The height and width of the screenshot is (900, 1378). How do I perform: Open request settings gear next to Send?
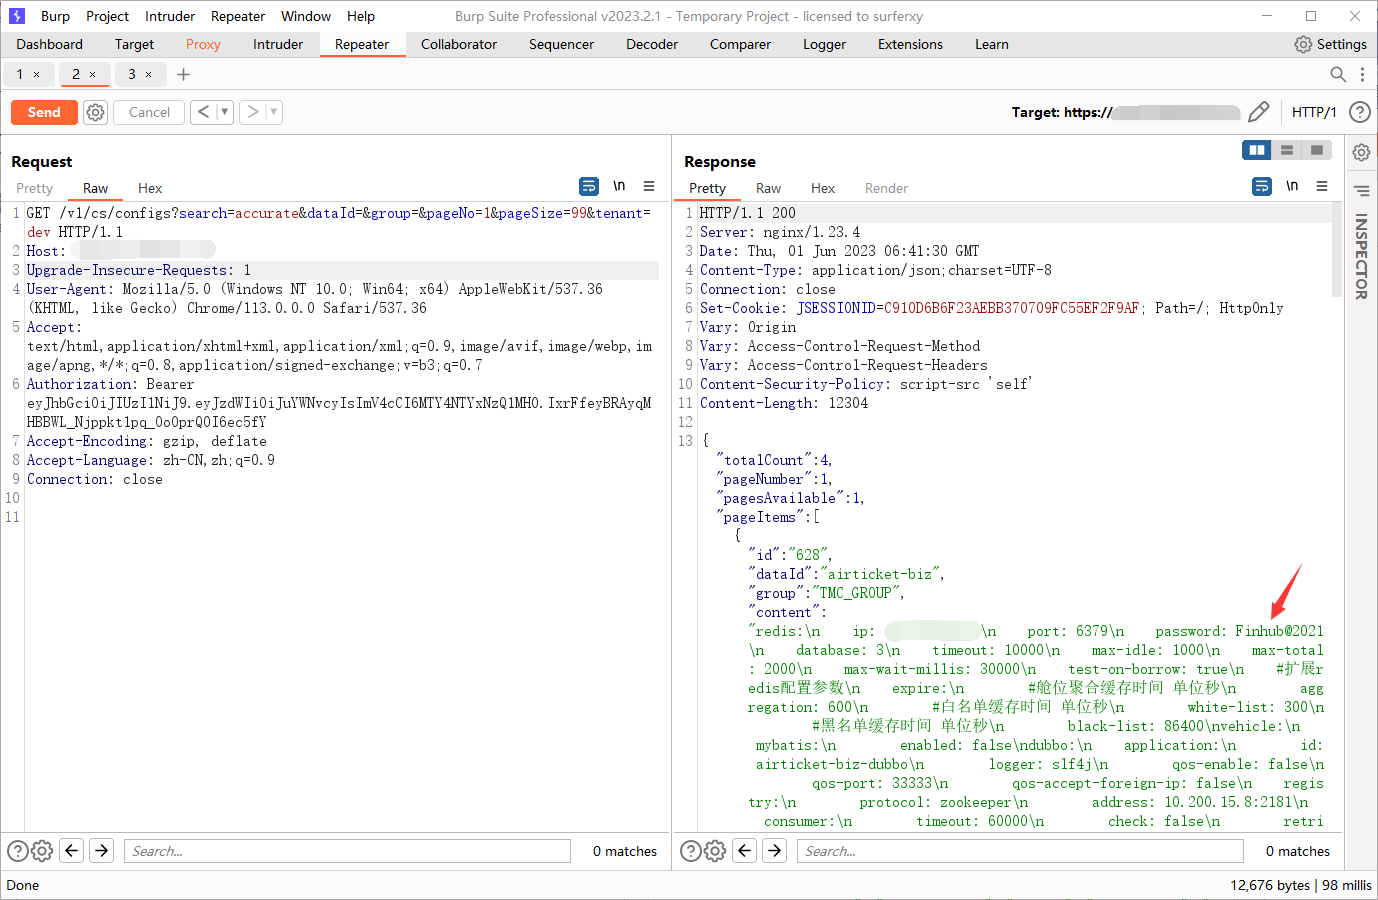coord(95,112)
